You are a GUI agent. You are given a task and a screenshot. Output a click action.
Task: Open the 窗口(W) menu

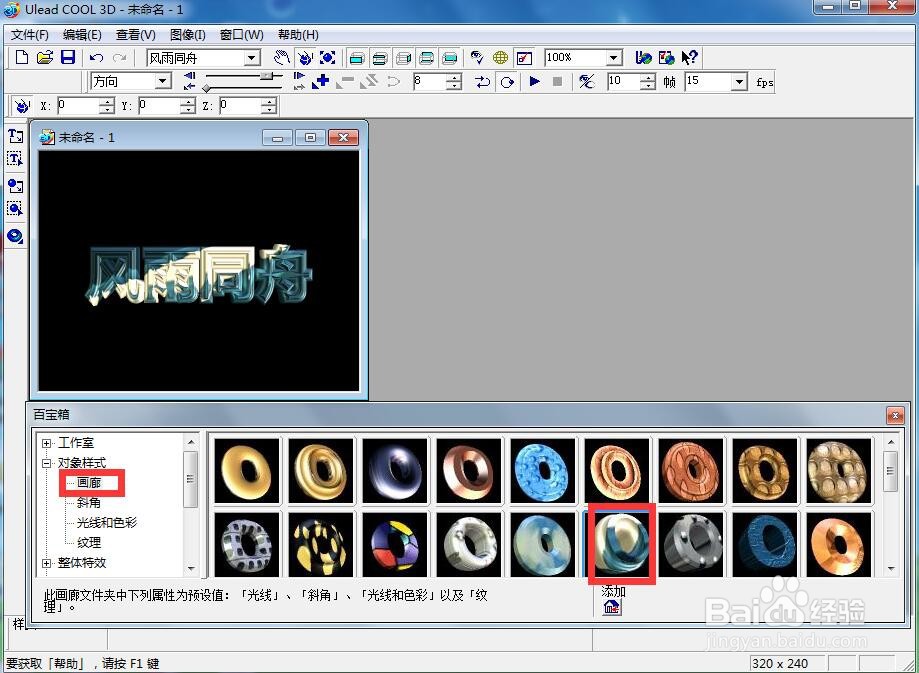pyautogui.click(x=241, y=35)
